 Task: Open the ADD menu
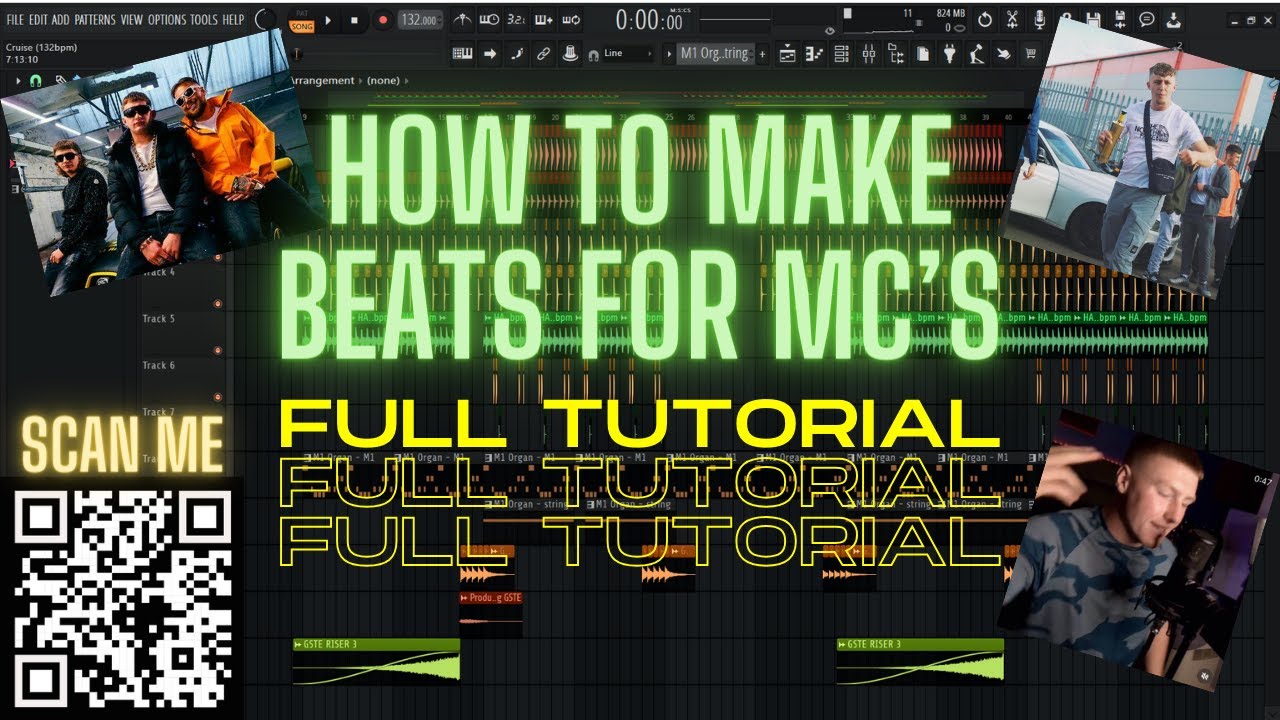(61, 19)
